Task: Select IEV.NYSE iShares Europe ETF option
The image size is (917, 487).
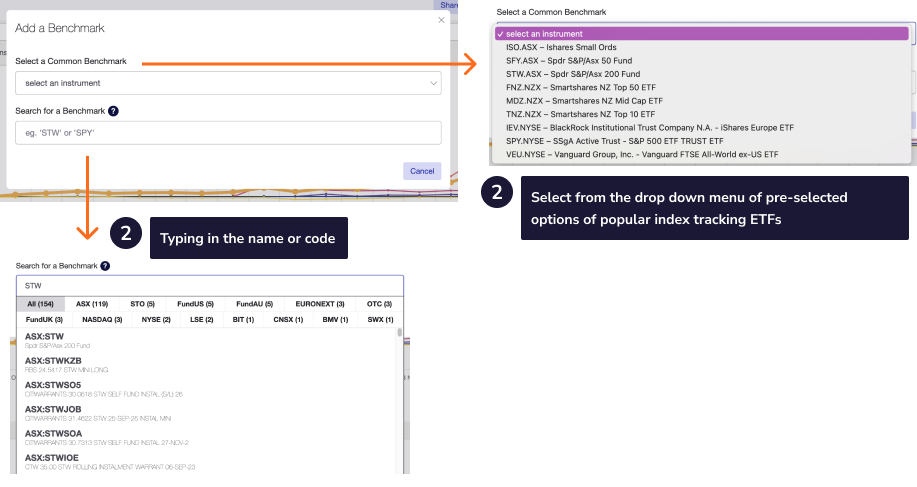Action: pyautogui.click(x=701, y=128)
